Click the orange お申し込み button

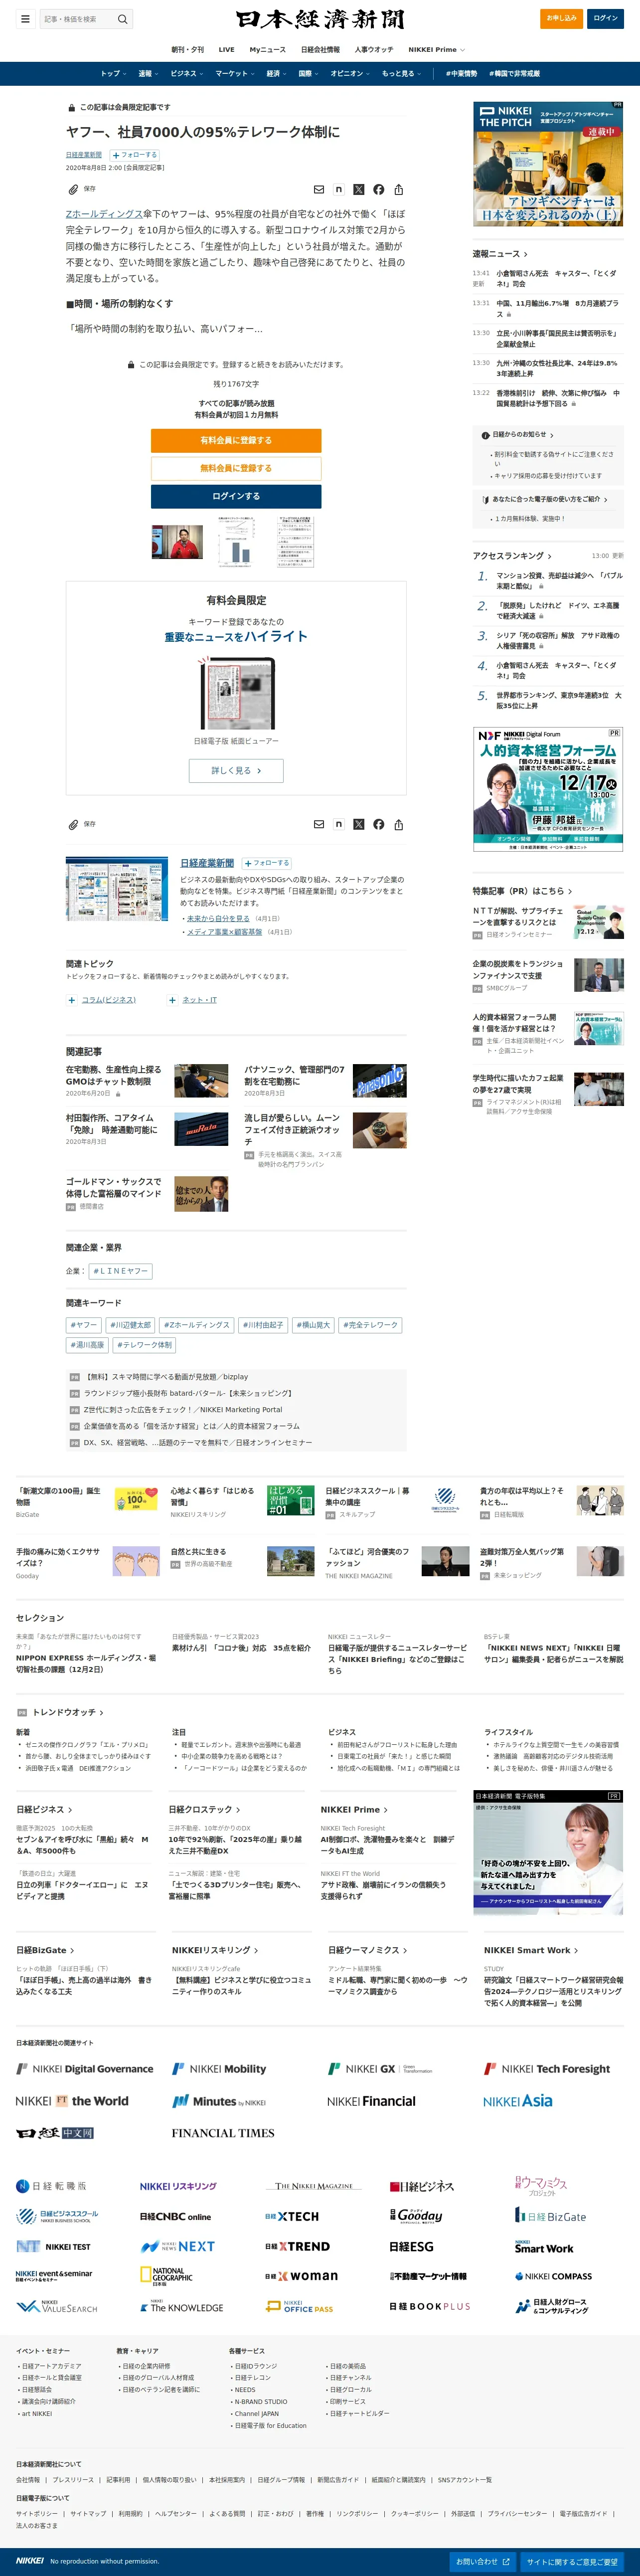pyautogui.click(x=561, y=18)
